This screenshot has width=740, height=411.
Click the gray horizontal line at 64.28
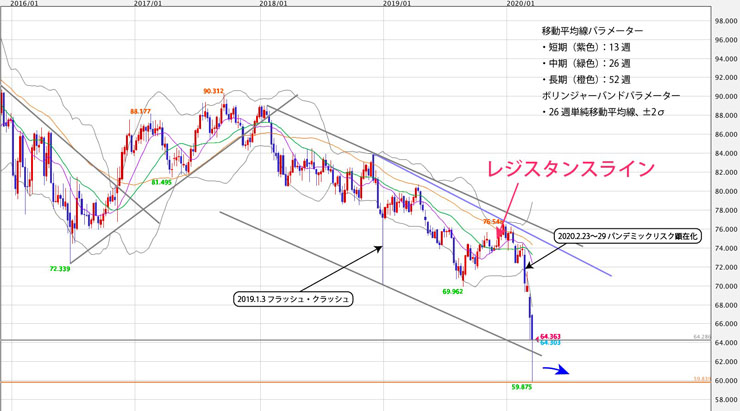click(x=355, y=340)
